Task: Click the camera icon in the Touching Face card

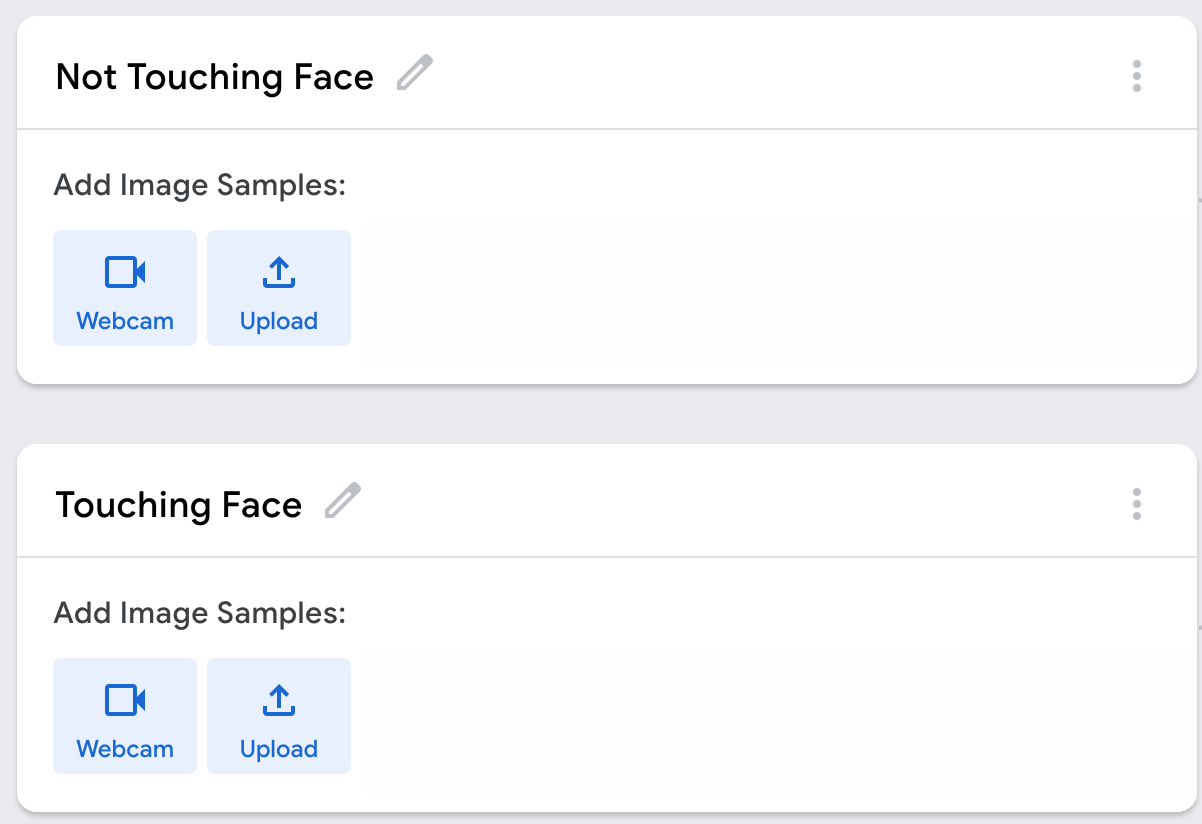Action: [125, 699]
